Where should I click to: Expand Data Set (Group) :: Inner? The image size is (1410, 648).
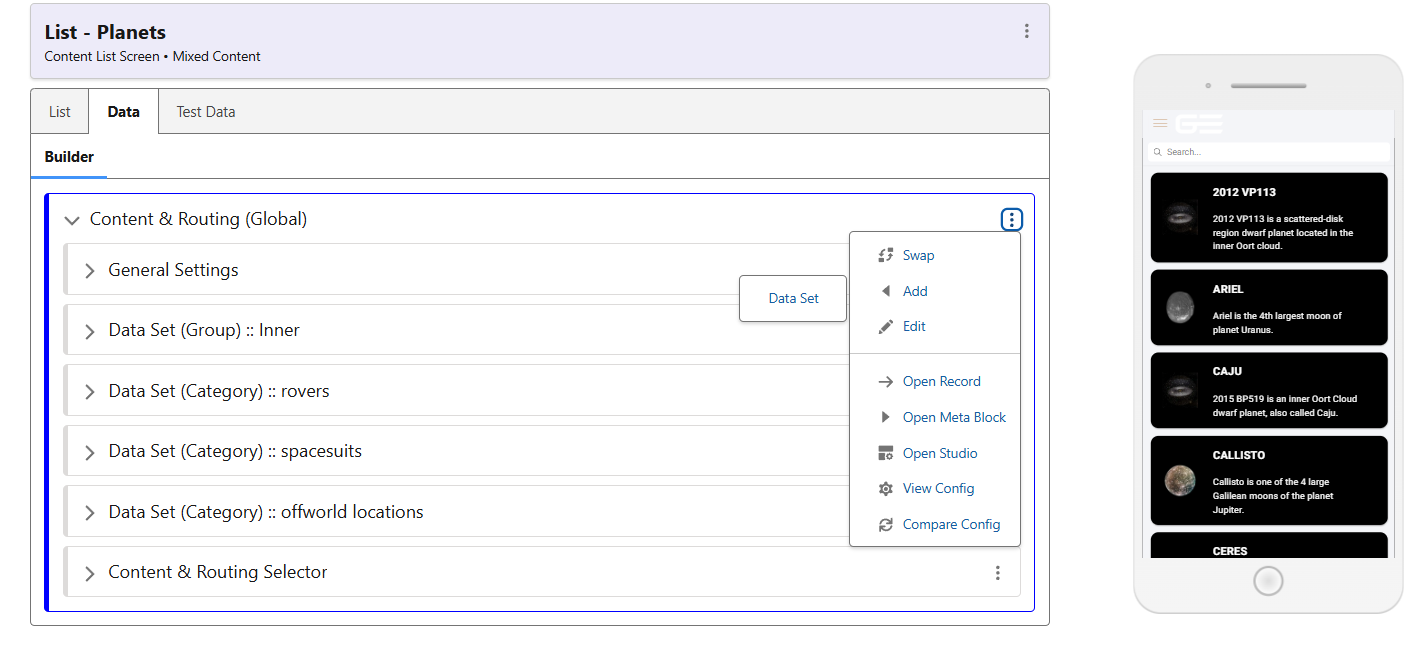(x=90, y=331)
